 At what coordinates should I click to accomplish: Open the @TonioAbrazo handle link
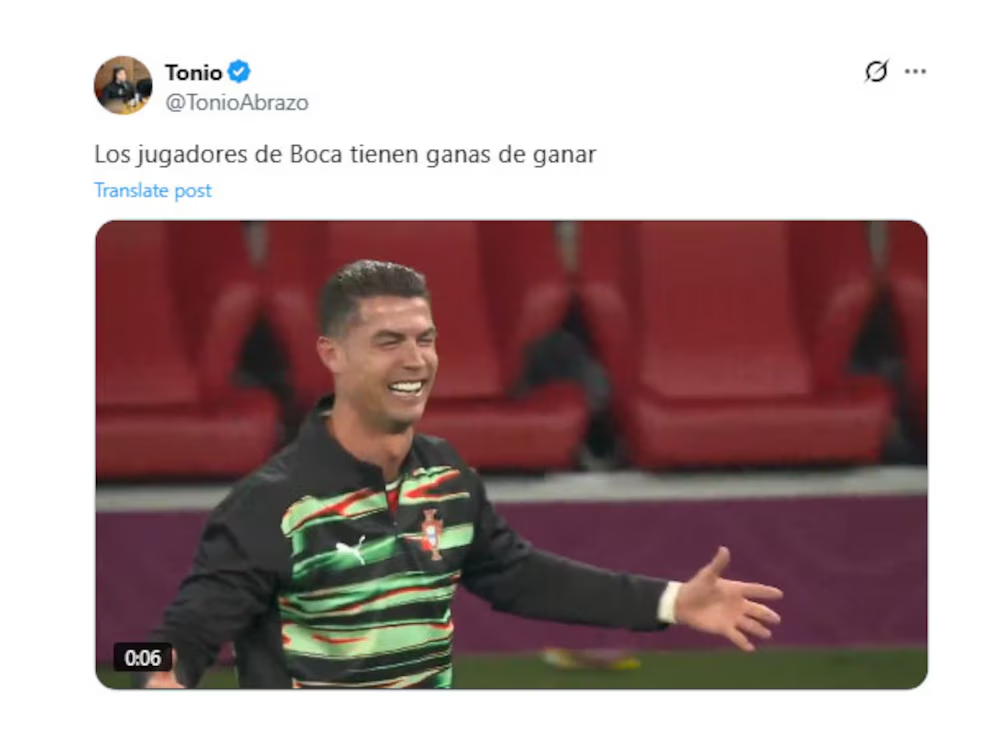pyautogui.click(x=237, y=102)
